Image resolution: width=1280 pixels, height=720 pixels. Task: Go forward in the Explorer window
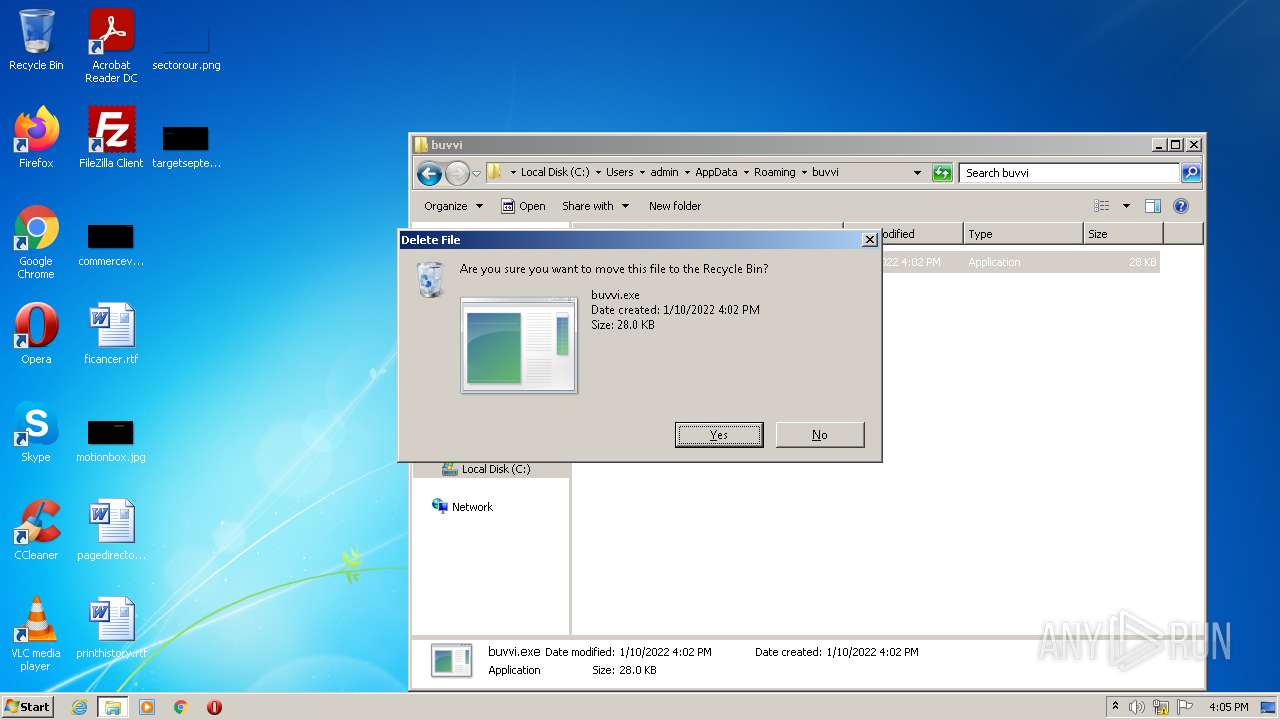coord(457,173)
